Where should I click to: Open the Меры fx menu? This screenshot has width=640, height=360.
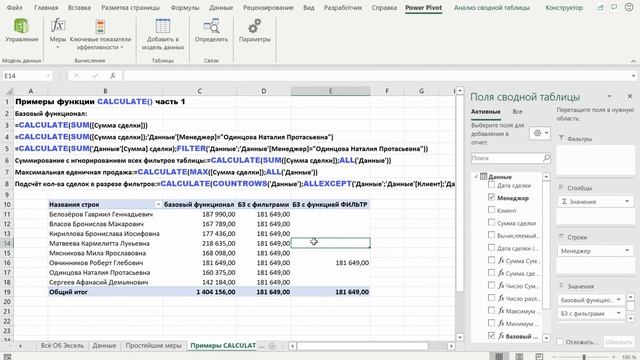tap(58, 33)
